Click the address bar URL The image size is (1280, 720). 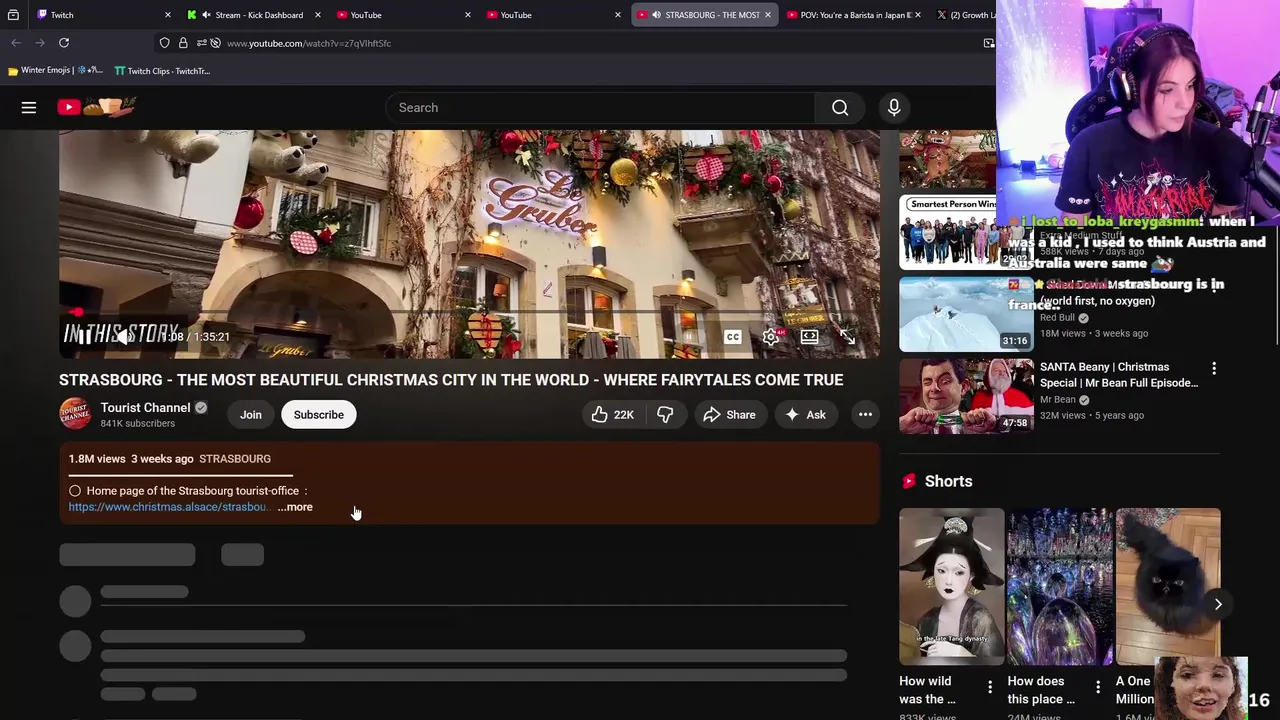coord(309,43)
